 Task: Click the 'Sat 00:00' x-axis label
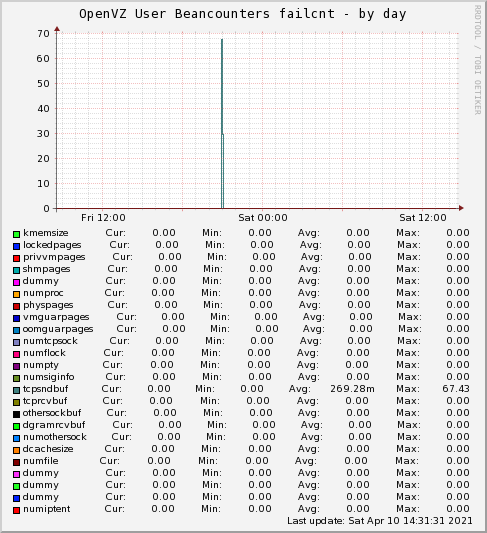[263, 218]
